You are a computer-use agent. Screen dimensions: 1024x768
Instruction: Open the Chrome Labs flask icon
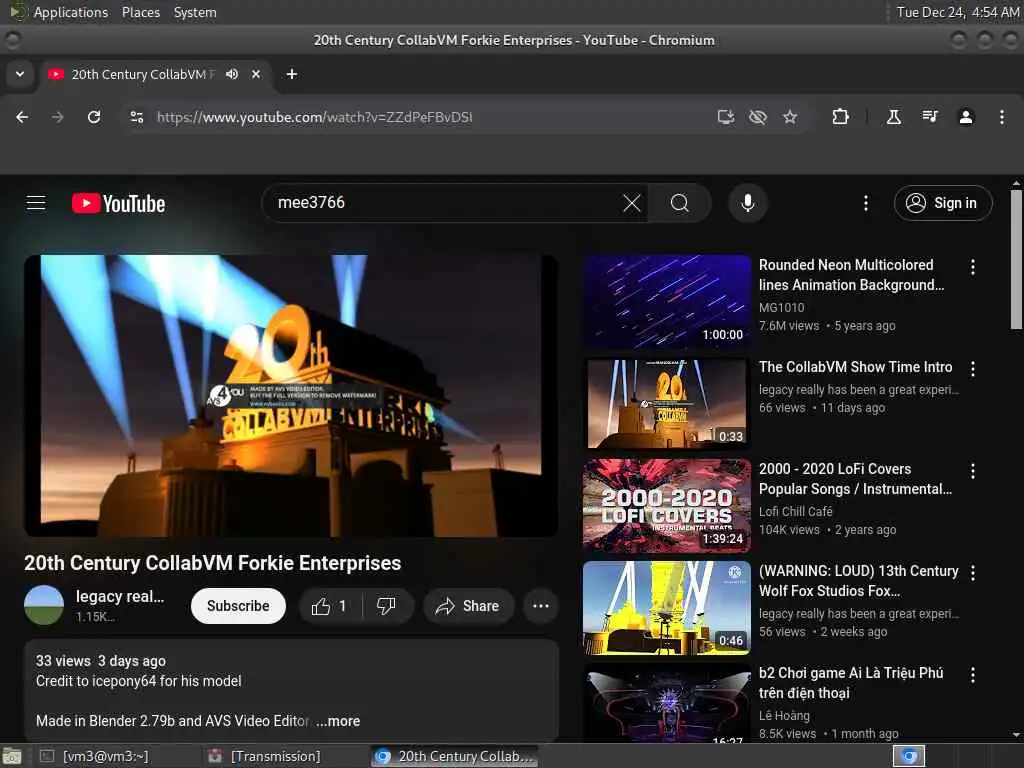pyautogui.click(x=893, y=117)
